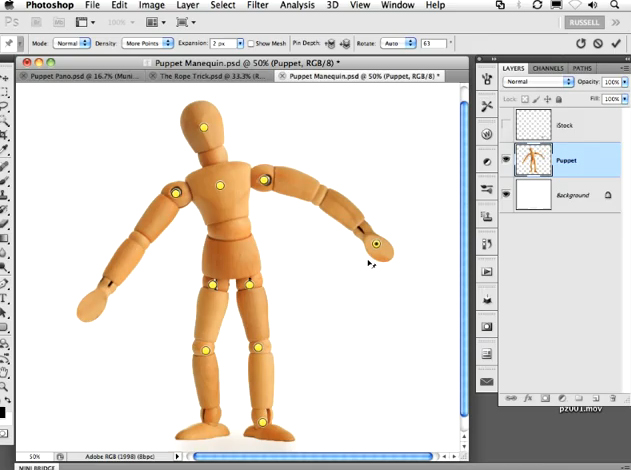Viewport: 631px width, 470px height.
Task: Enable the Show Mesh checkbox
Action: pyautogui.click(x=250, y=44)
